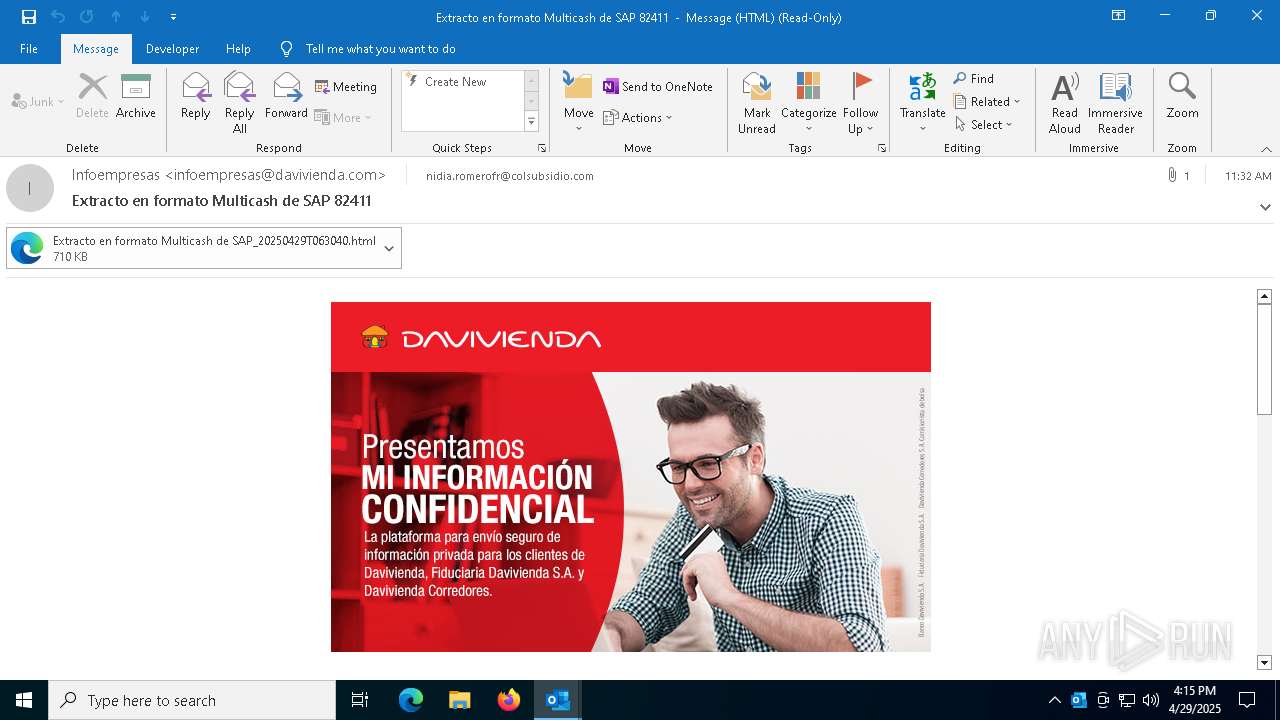
Task: Click the message scrollbar down arrow
Action: [1264, 662]
